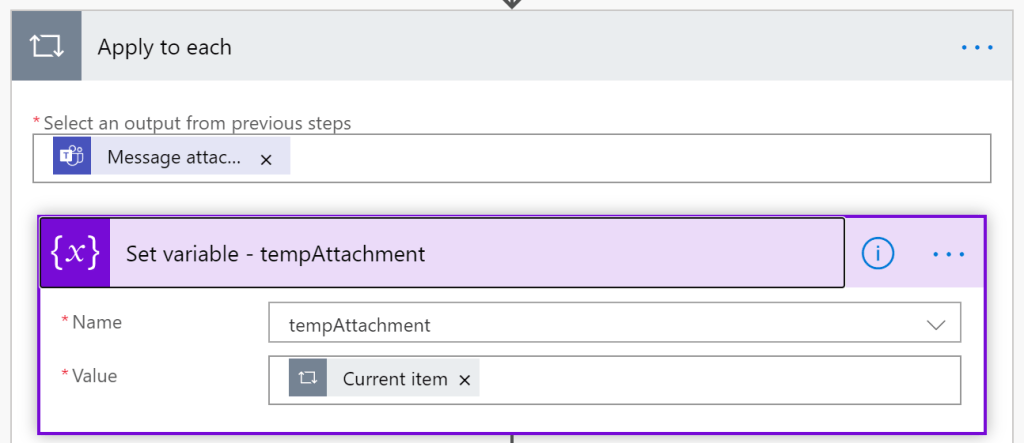Select the Apply to each header title
Viewport: 1024px width, 443px height.
point(164,47)
